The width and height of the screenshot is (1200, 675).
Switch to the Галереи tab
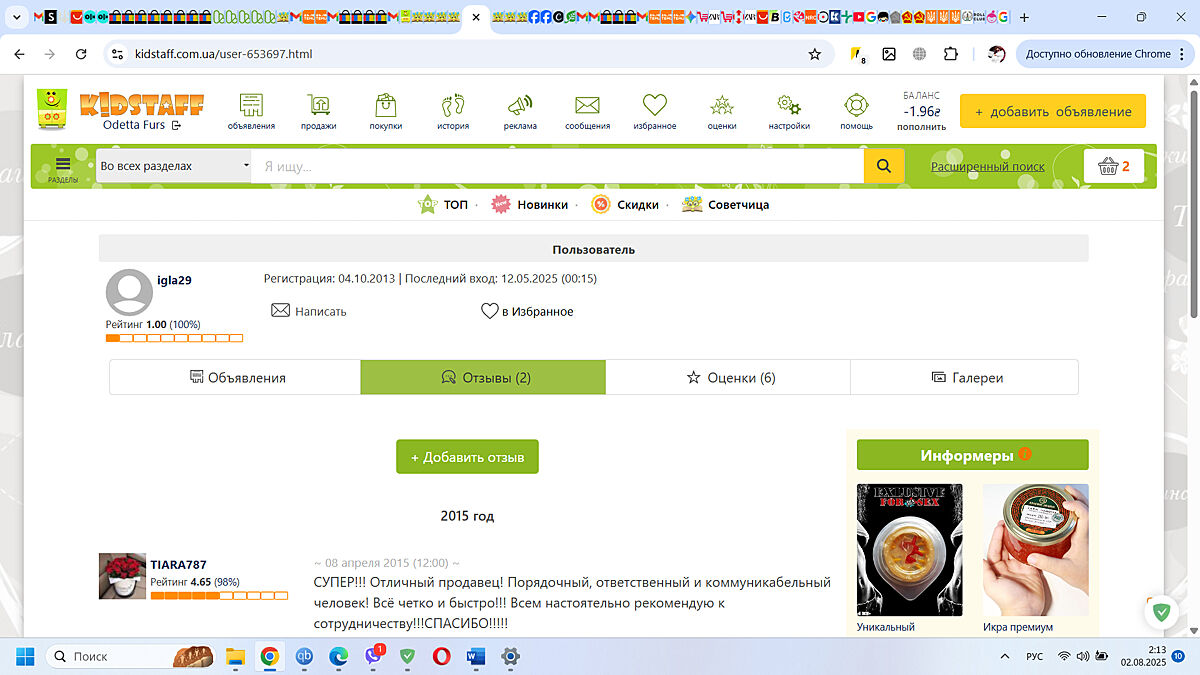[965, 378]
